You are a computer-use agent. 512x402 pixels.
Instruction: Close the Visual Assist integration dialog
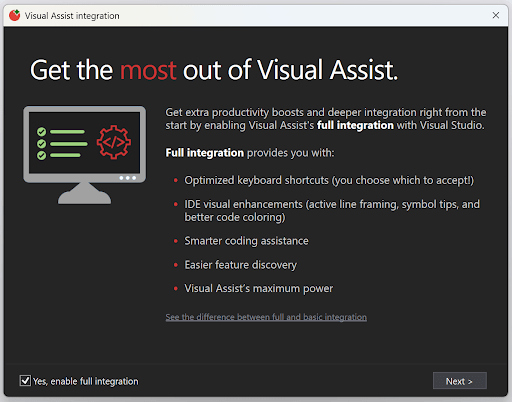pyautogui.click(x=496, y=15)
